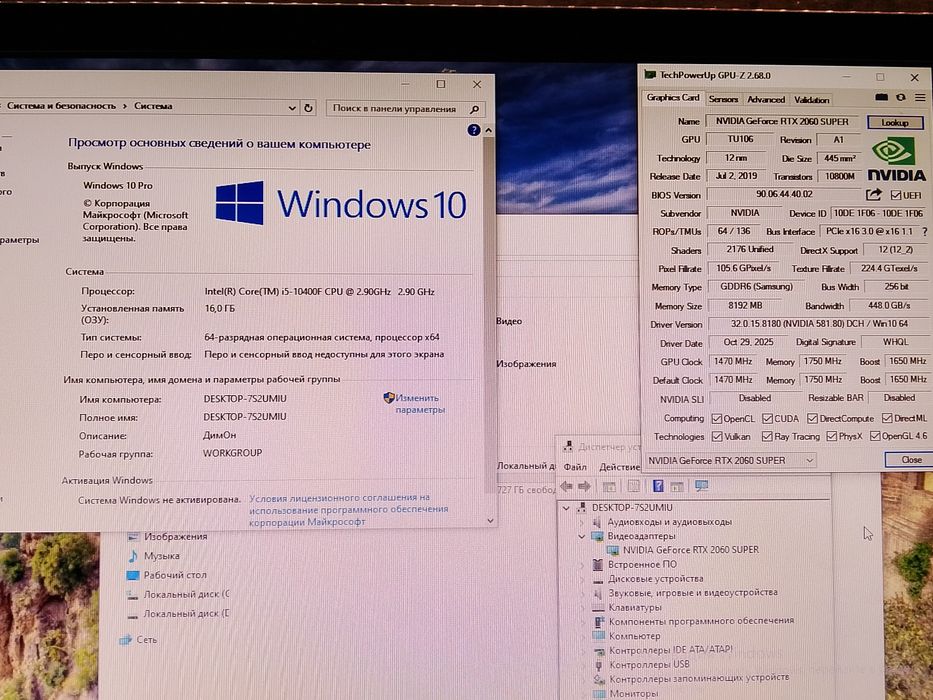Click the Видеоадаптеры category icon in Device Manager
Image resolution: width=933 pixels, height=700 pixels.
[x=597, y=536]
